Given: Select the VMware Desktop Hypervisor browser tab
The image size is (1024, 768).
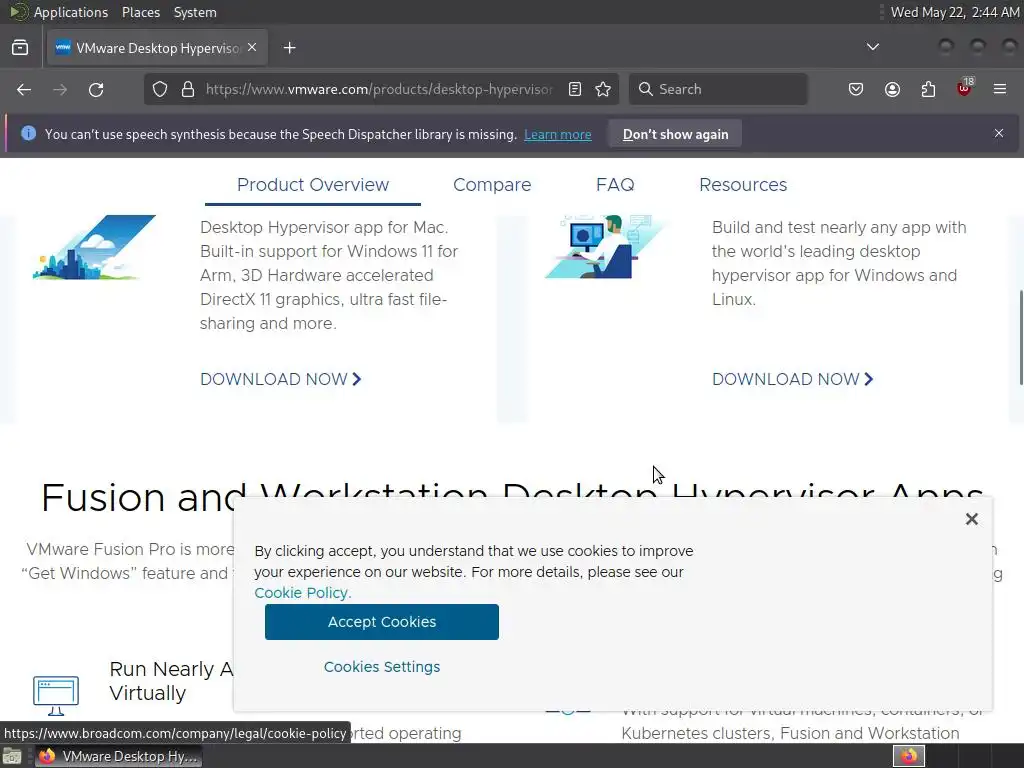Looking at the screenshot, I should click(157, 48).
